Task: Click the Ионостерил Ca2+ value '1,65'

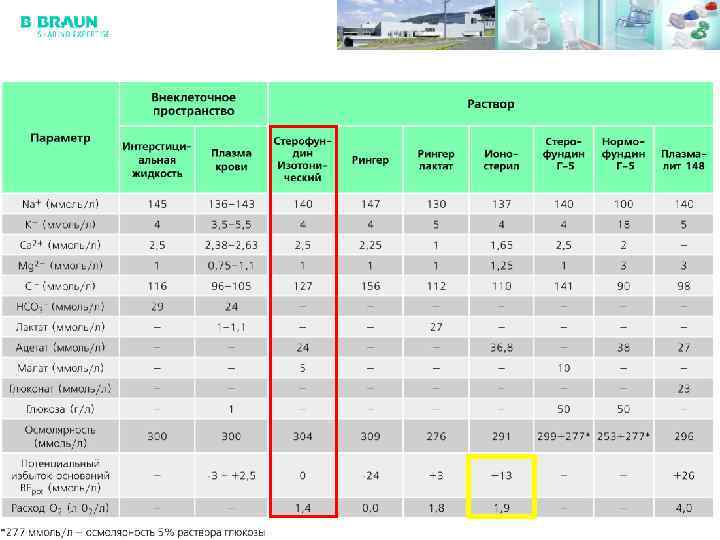Action: 501,245
